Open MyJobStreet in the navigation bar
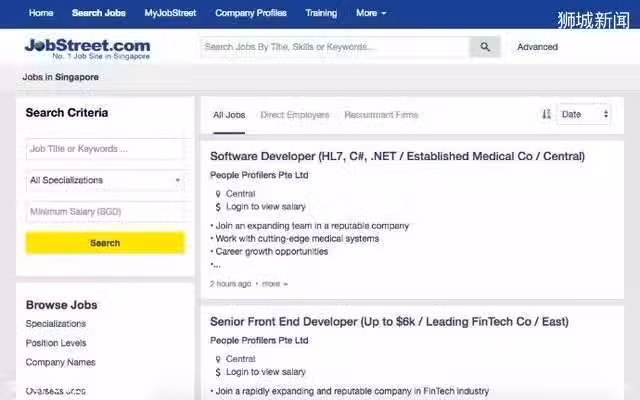Screen dimensions: 640x400 [170, 13]
